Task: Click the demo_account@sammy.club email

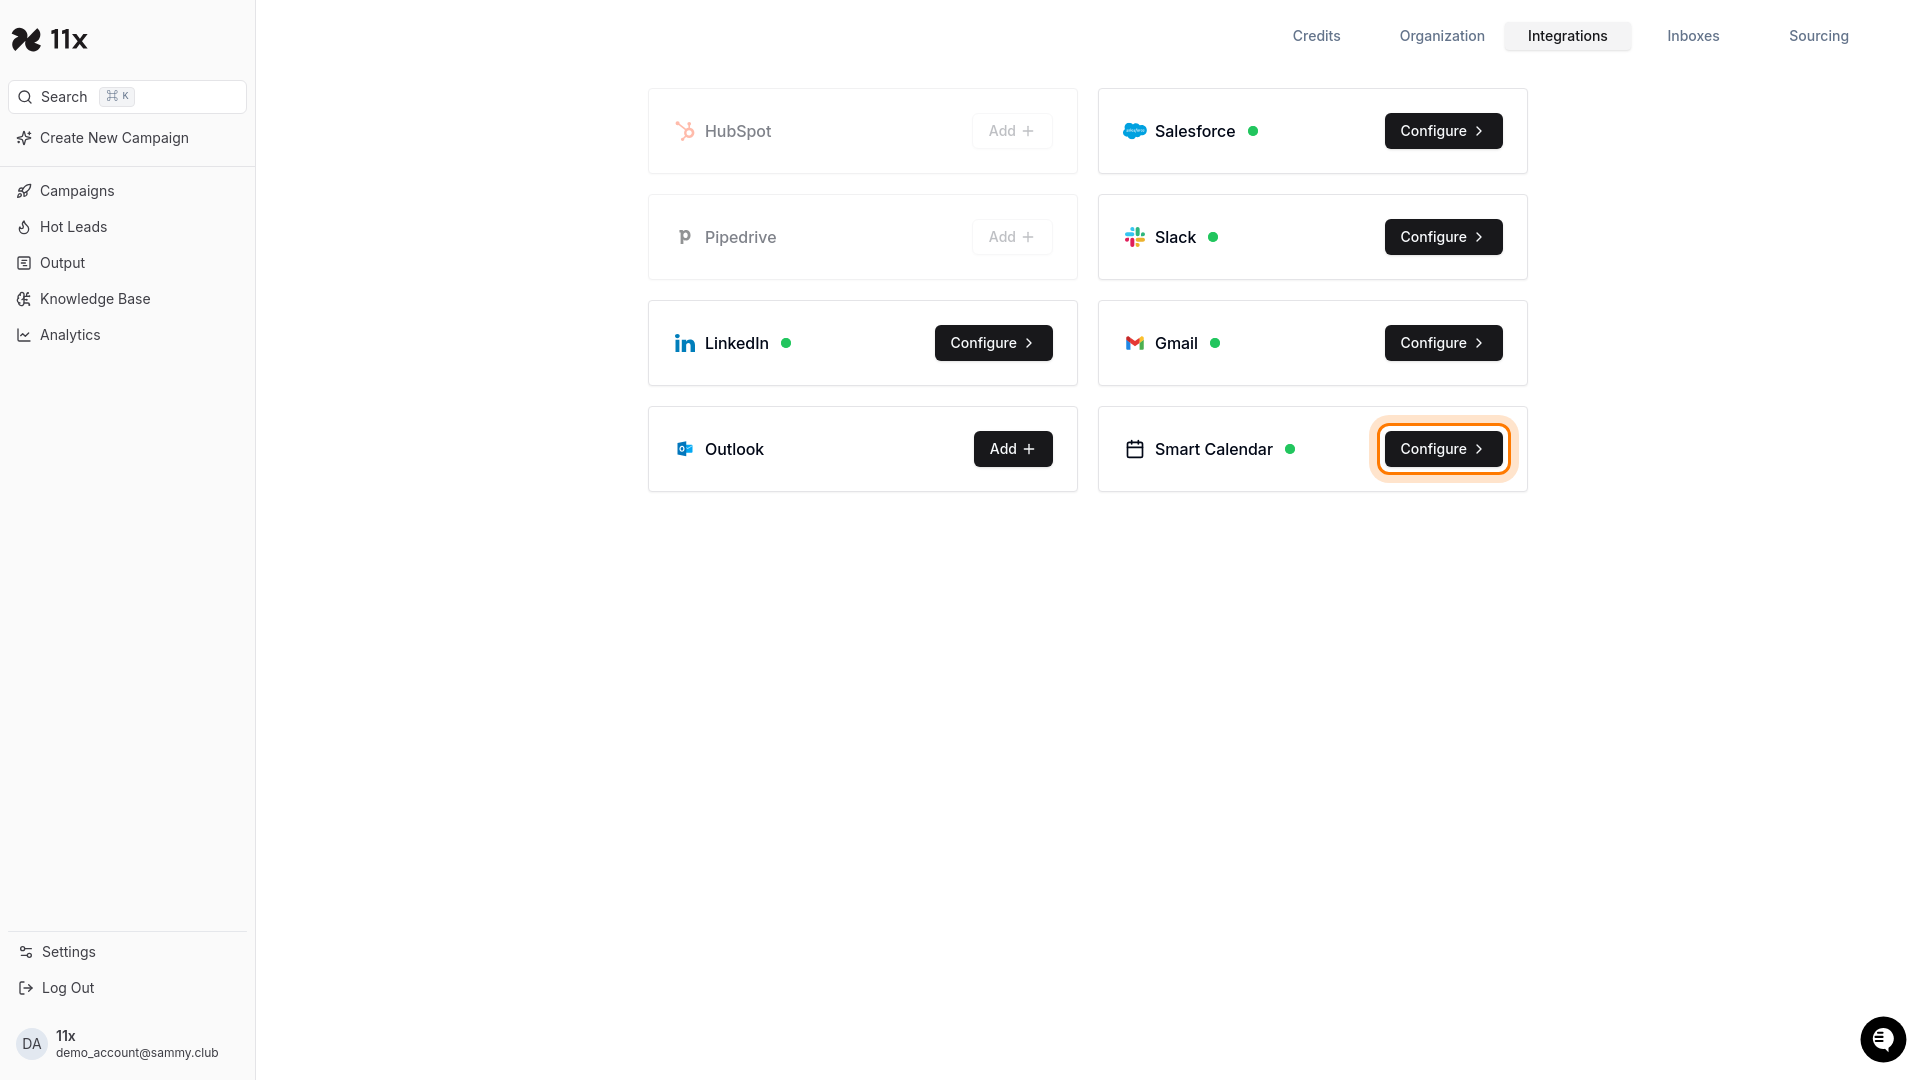Action: pyautogui.click(x=137, y=1053)
